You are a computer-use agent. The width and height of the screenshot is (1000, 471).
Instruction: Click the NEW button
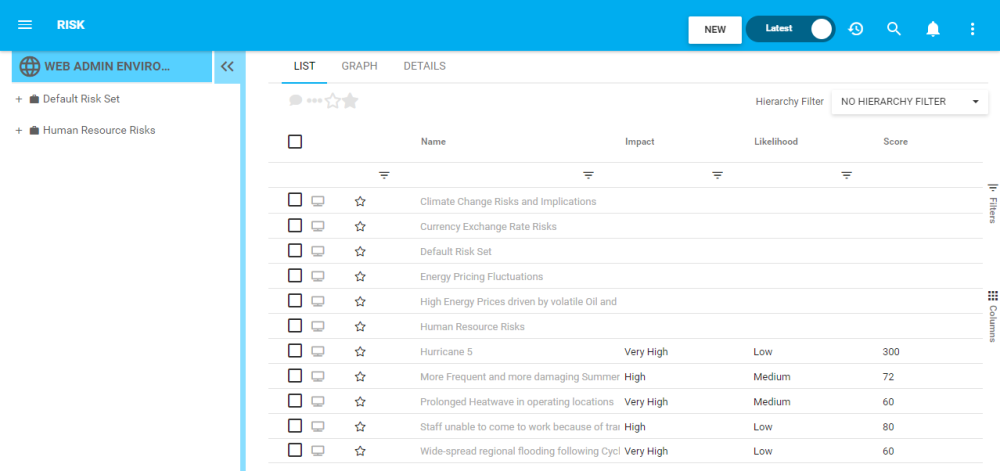[715, 29]
